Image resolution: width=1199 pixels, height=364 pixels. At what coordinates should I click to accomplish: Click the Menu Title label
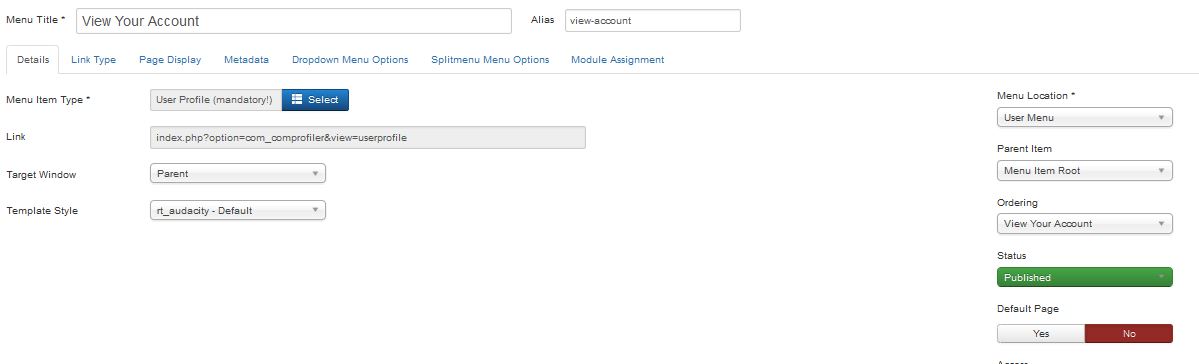point(36,20)
